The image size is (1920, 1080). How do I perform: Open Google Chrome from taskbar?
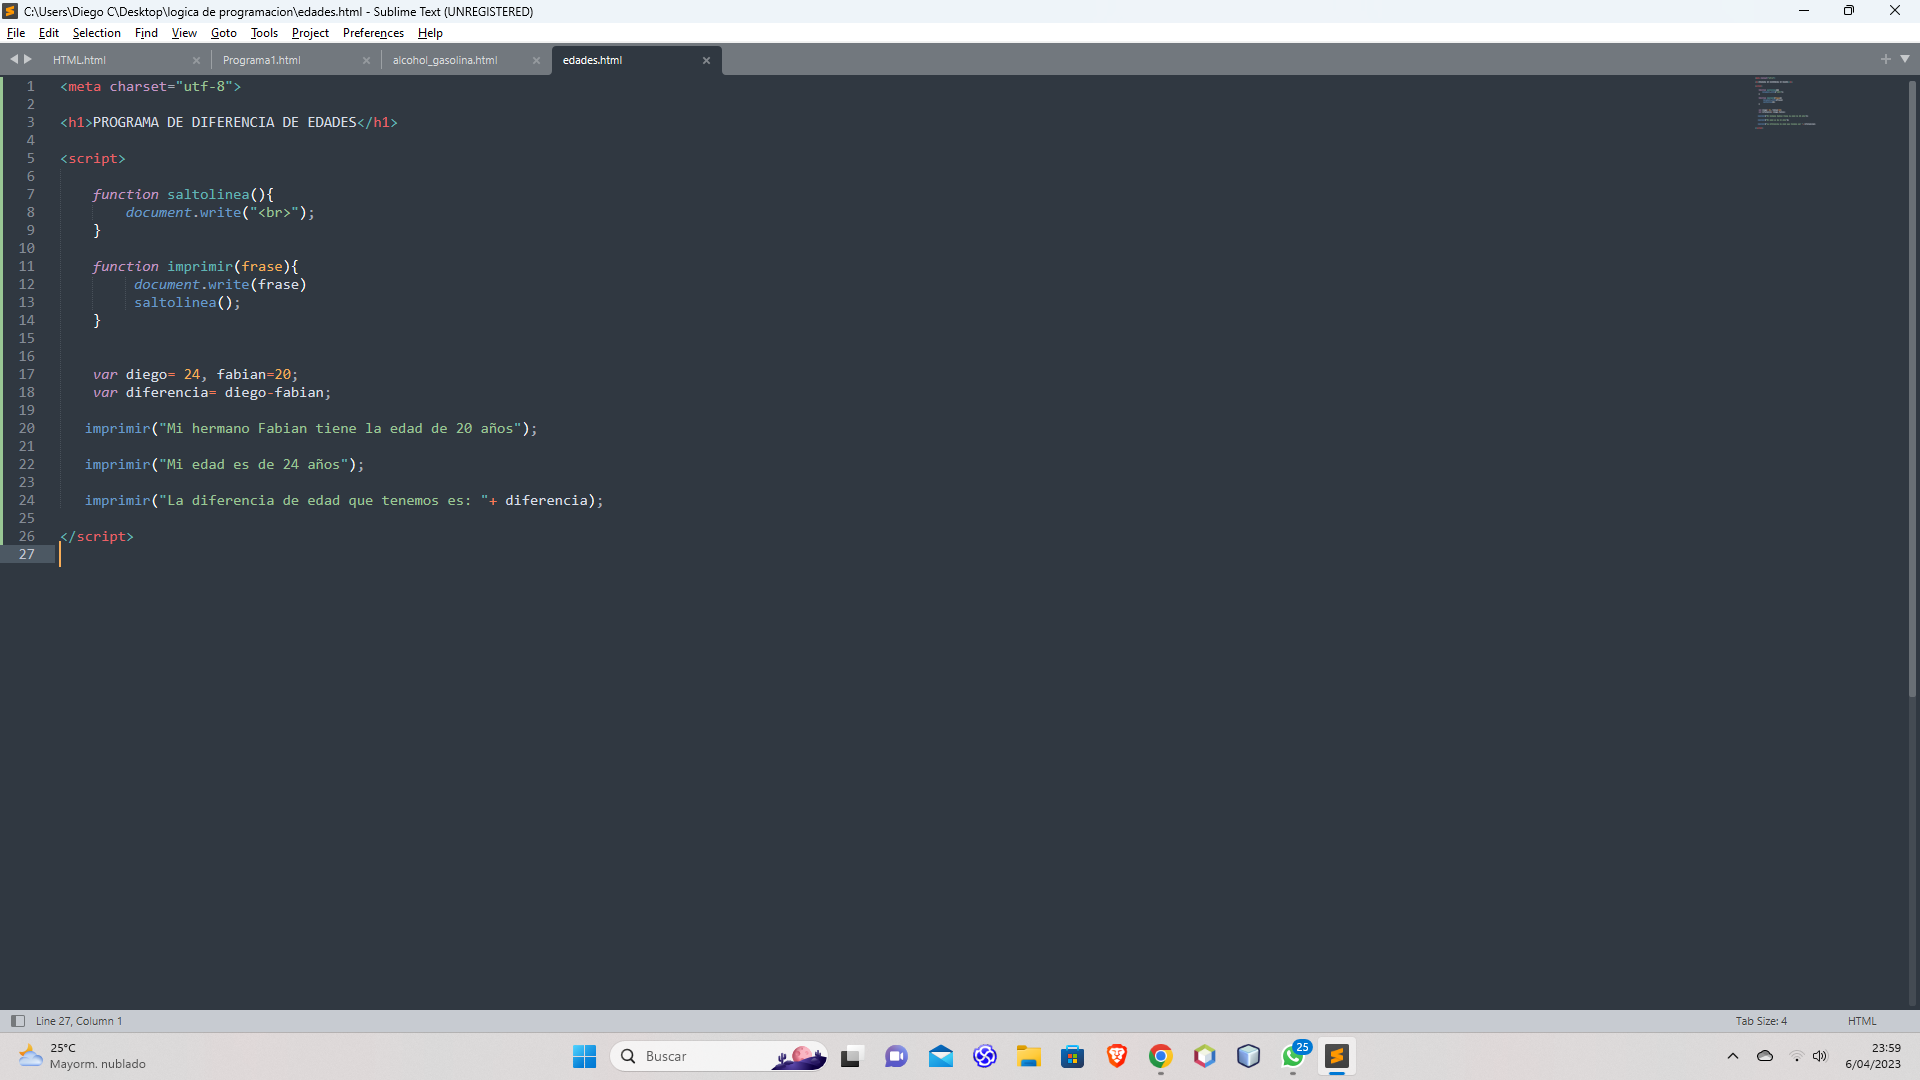[x=1161, y=1056]
